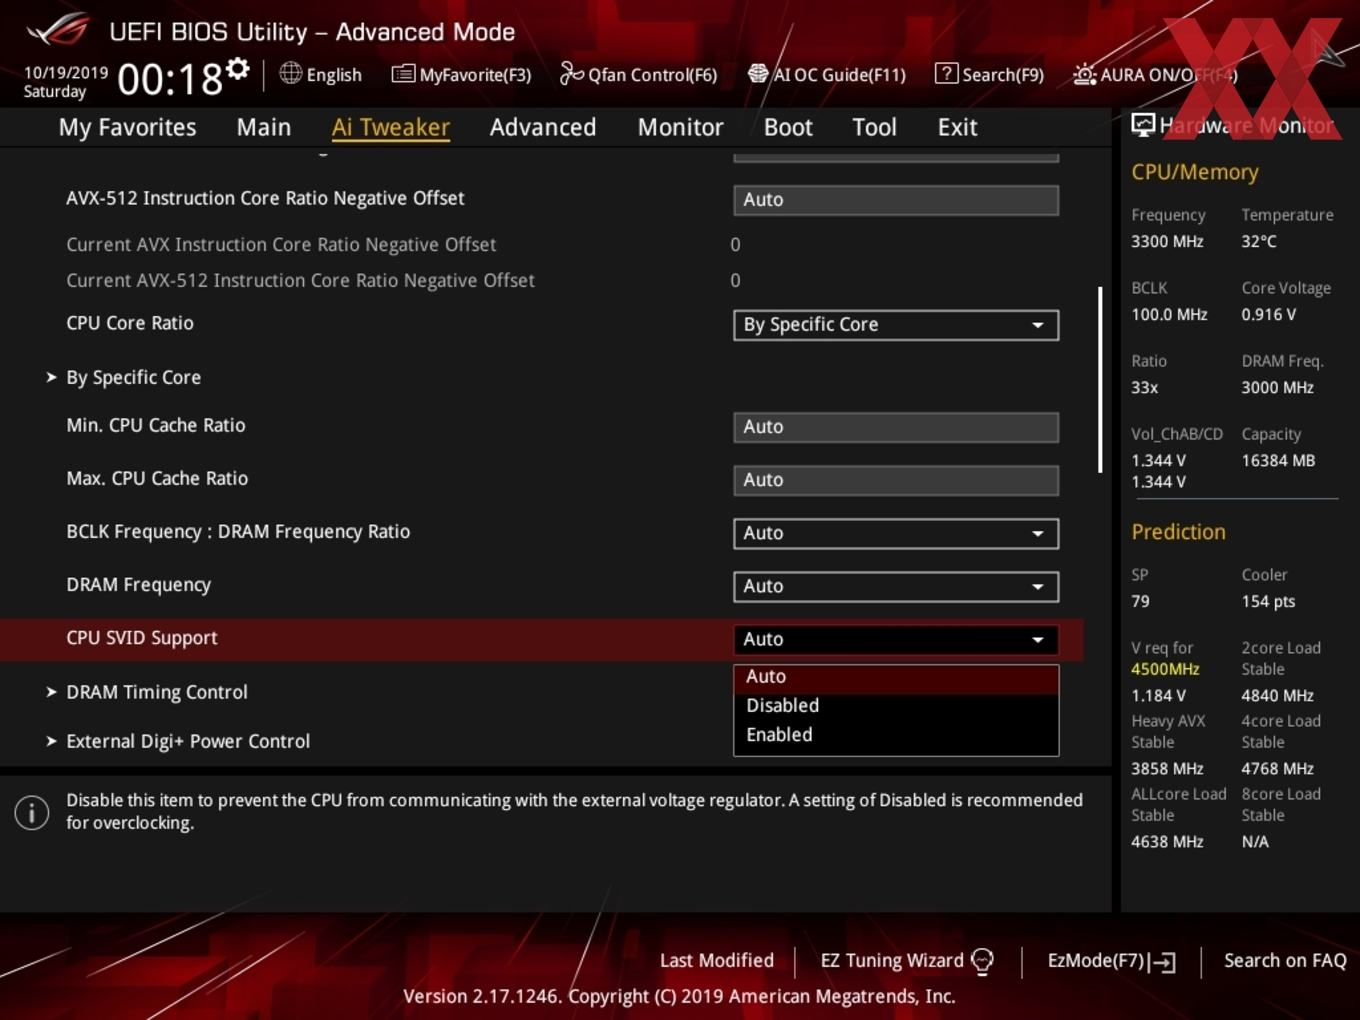The width and height of the screenshot is (1360, 1020).
Task: Click Current AVX-512 Instruction Core Ratio Negative Offset
Action: point(300,281)
